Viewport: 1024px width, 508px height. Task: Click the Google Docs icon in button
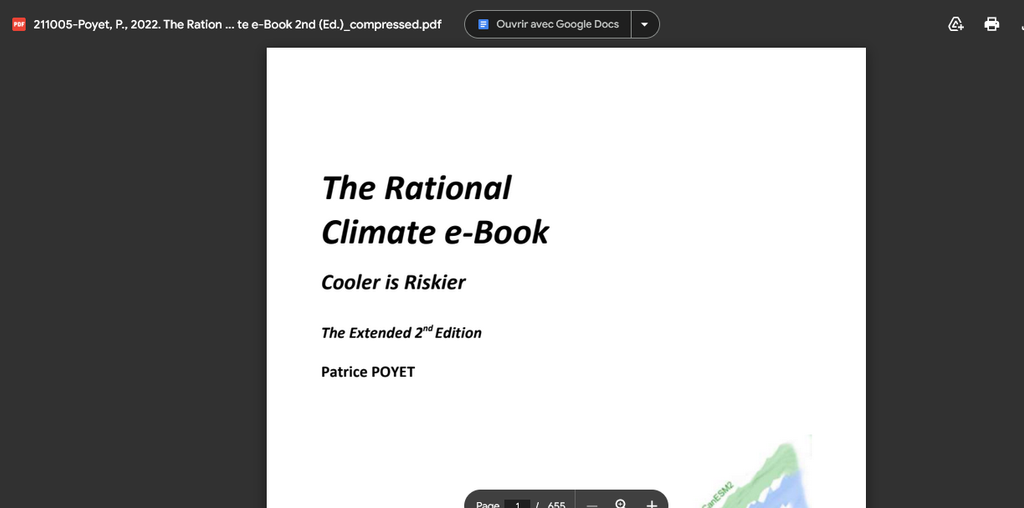484,24
